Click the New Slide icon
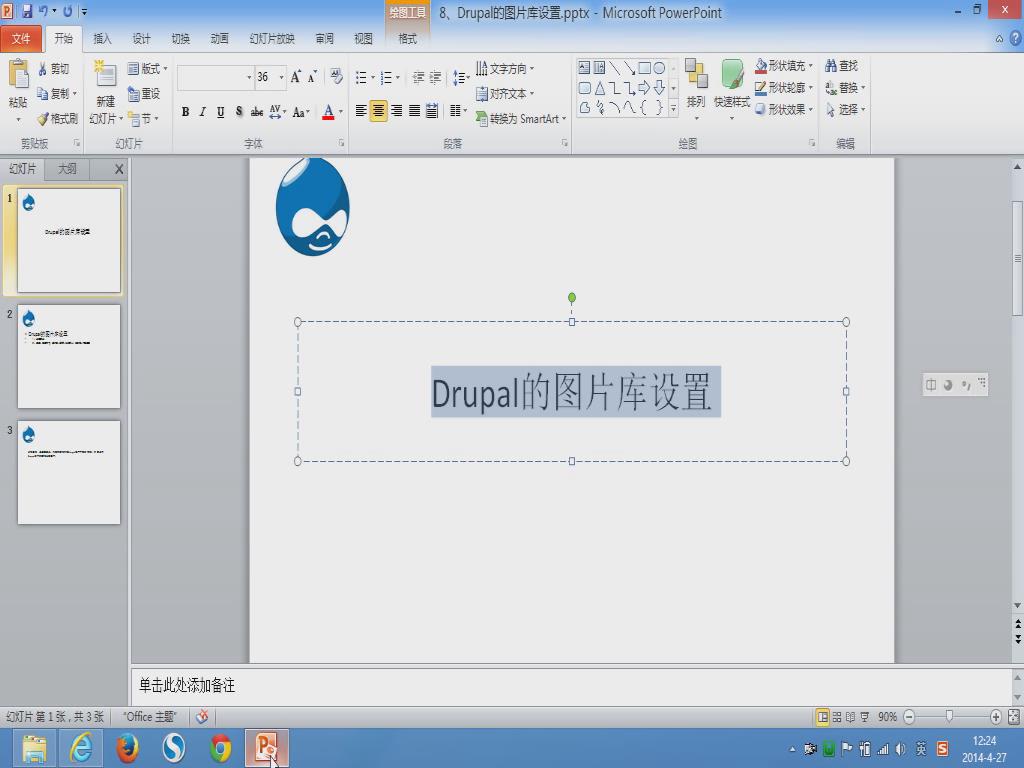The image size is (1024, 768). point(104,75)
